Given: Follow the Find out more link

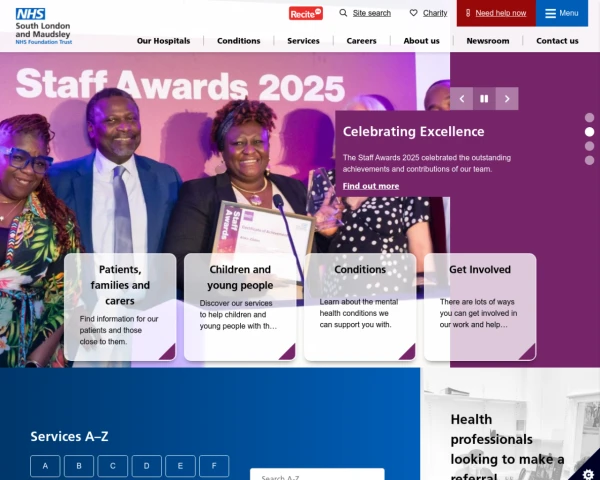Looking at the screenshot, I should [x=371, y=186].
